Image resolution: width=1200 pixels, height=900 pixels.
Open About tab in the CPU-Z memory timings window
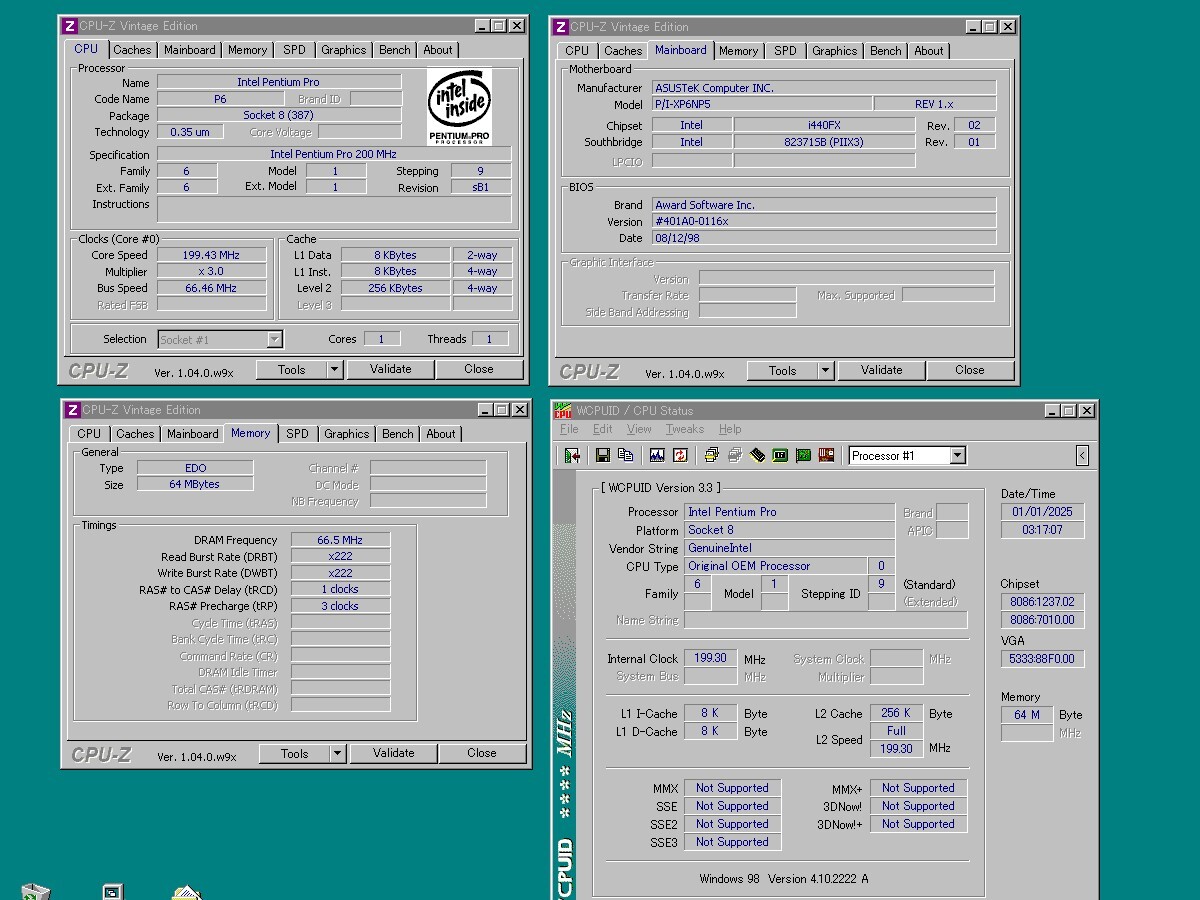[441, 434]
